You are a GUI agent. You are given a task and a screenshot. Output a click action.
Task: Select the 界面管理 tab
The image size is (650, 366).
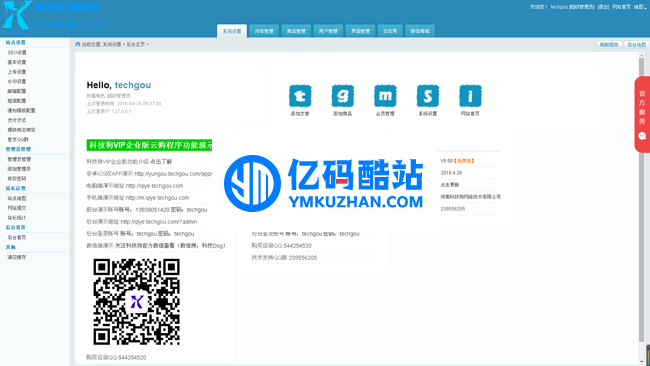point(360,31)
